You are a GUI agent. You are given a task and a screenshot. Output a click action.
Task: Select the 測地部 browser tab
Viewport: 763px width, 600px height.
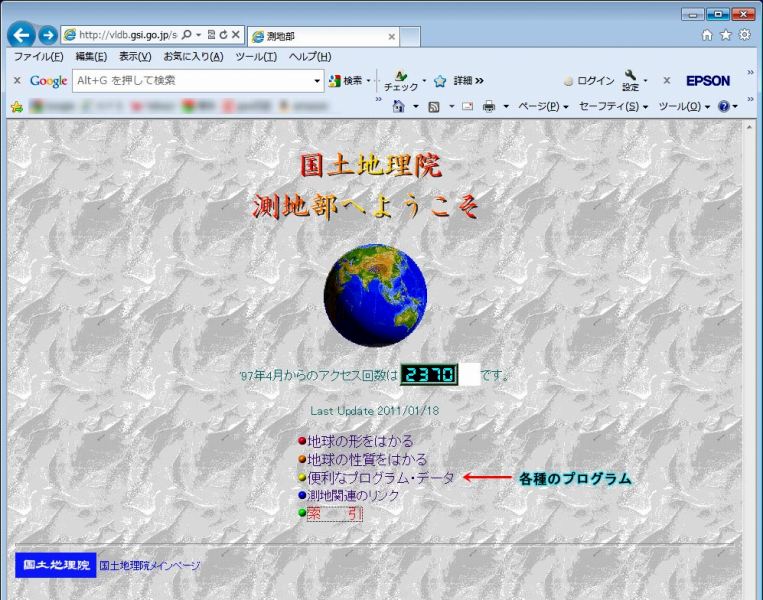tap(320, 36)
